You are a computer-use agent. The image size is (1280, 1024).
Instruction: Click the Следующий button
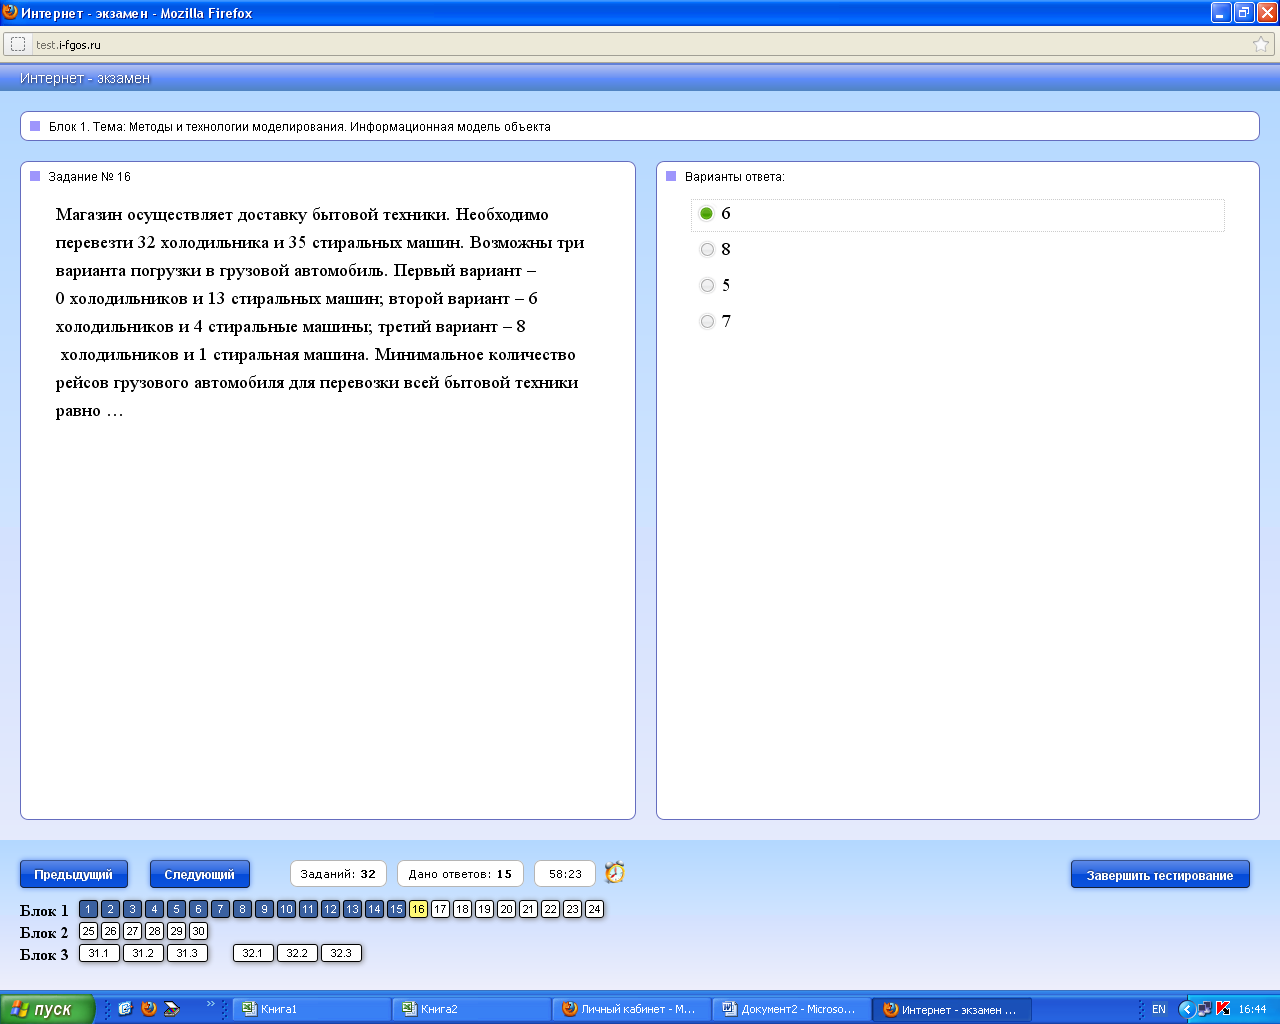[x=200, y=874]
